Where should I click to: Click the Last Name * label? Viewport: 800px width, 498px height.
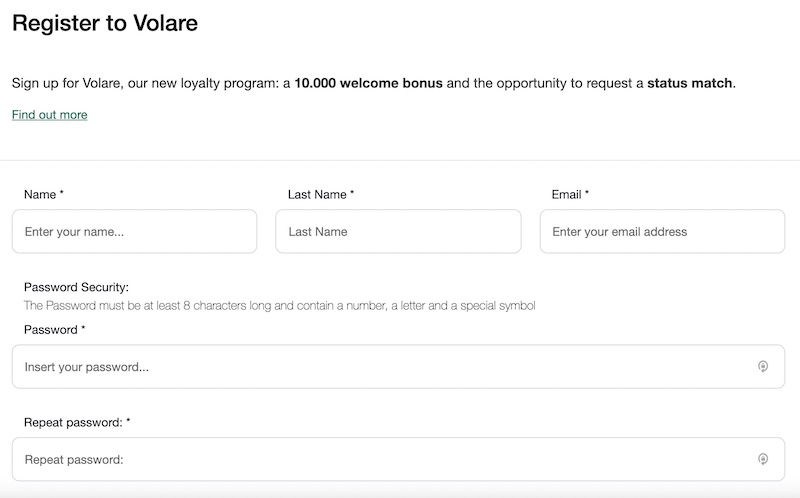[321, 194]
